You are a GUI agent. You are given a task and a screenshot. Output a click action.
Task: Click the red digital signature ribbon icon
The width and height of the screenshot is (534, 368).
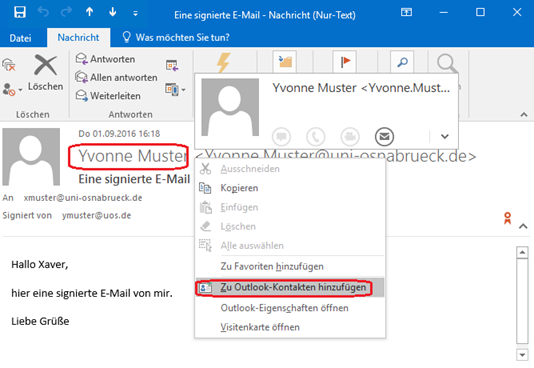(507, 218)
